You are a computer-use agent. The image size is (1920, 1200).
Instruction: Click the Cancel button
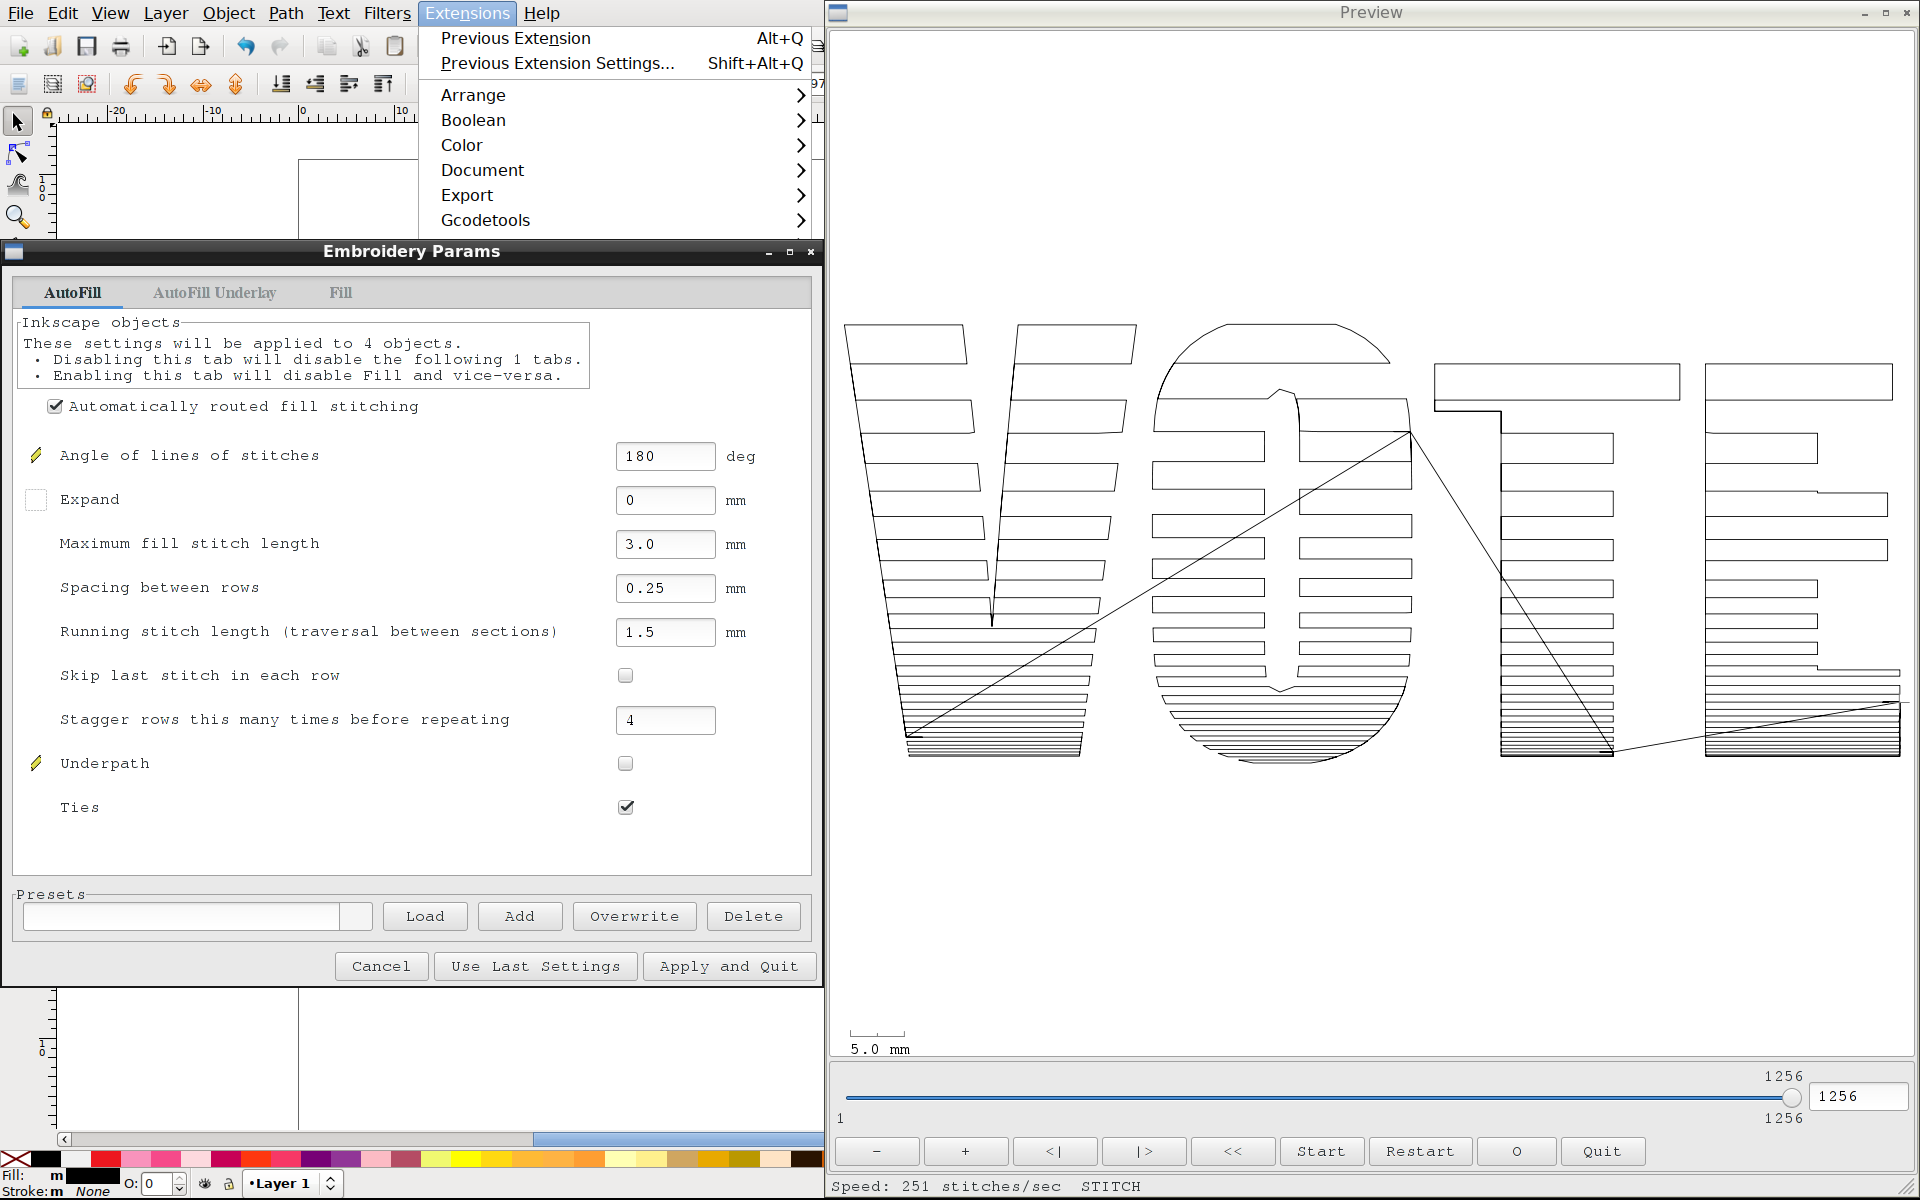381,967
